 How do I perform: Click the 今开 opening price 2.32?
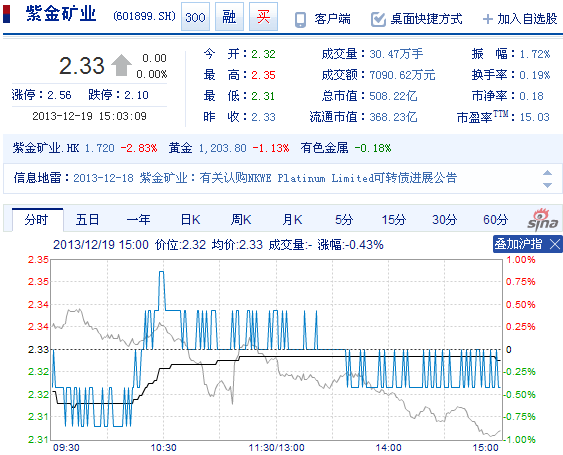pyautogui.click(x=263, y=54)
